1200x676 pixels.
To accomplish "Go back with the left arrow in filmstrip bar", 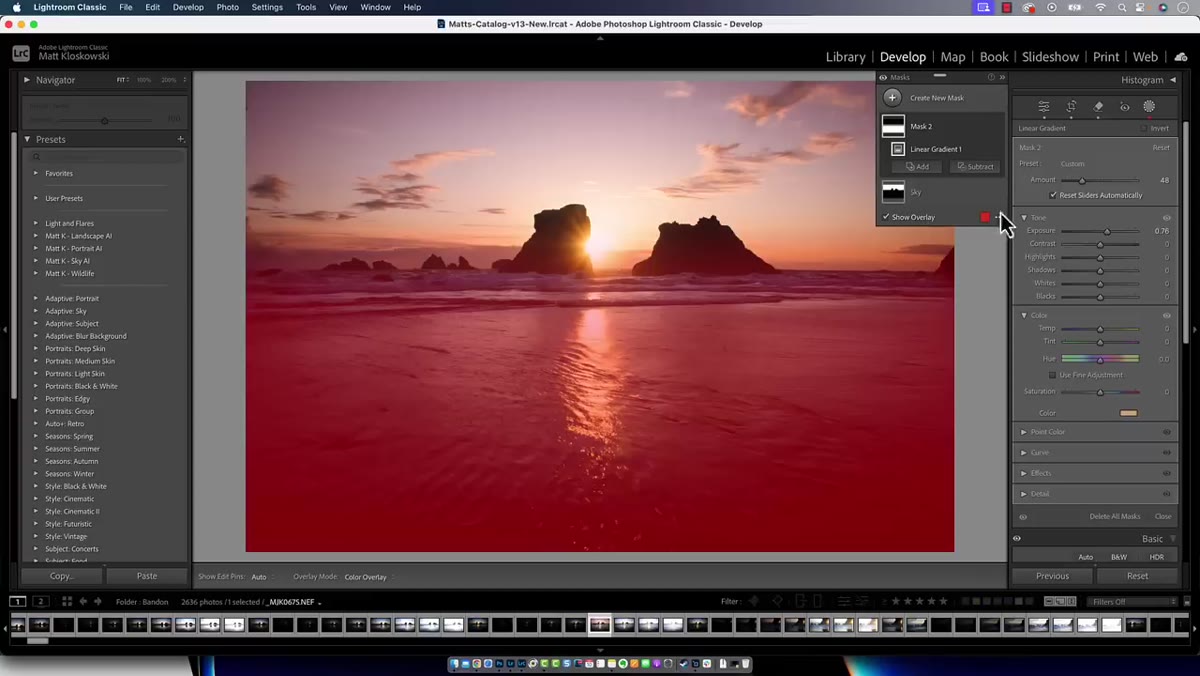I will [83, 601].
